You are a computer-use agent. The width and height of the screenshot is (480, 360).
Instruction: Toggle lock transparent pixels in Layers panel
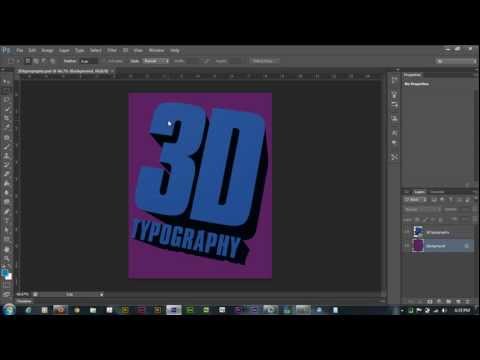click(x=417, y=220)
